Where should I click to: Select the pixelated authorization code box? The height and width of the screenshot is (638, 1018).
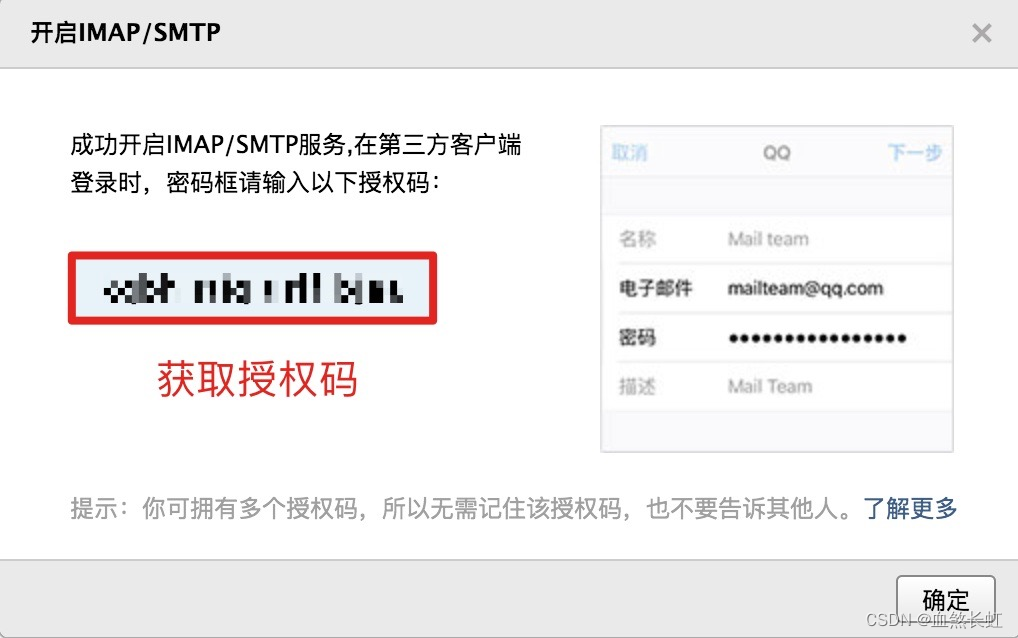[253, 288]
